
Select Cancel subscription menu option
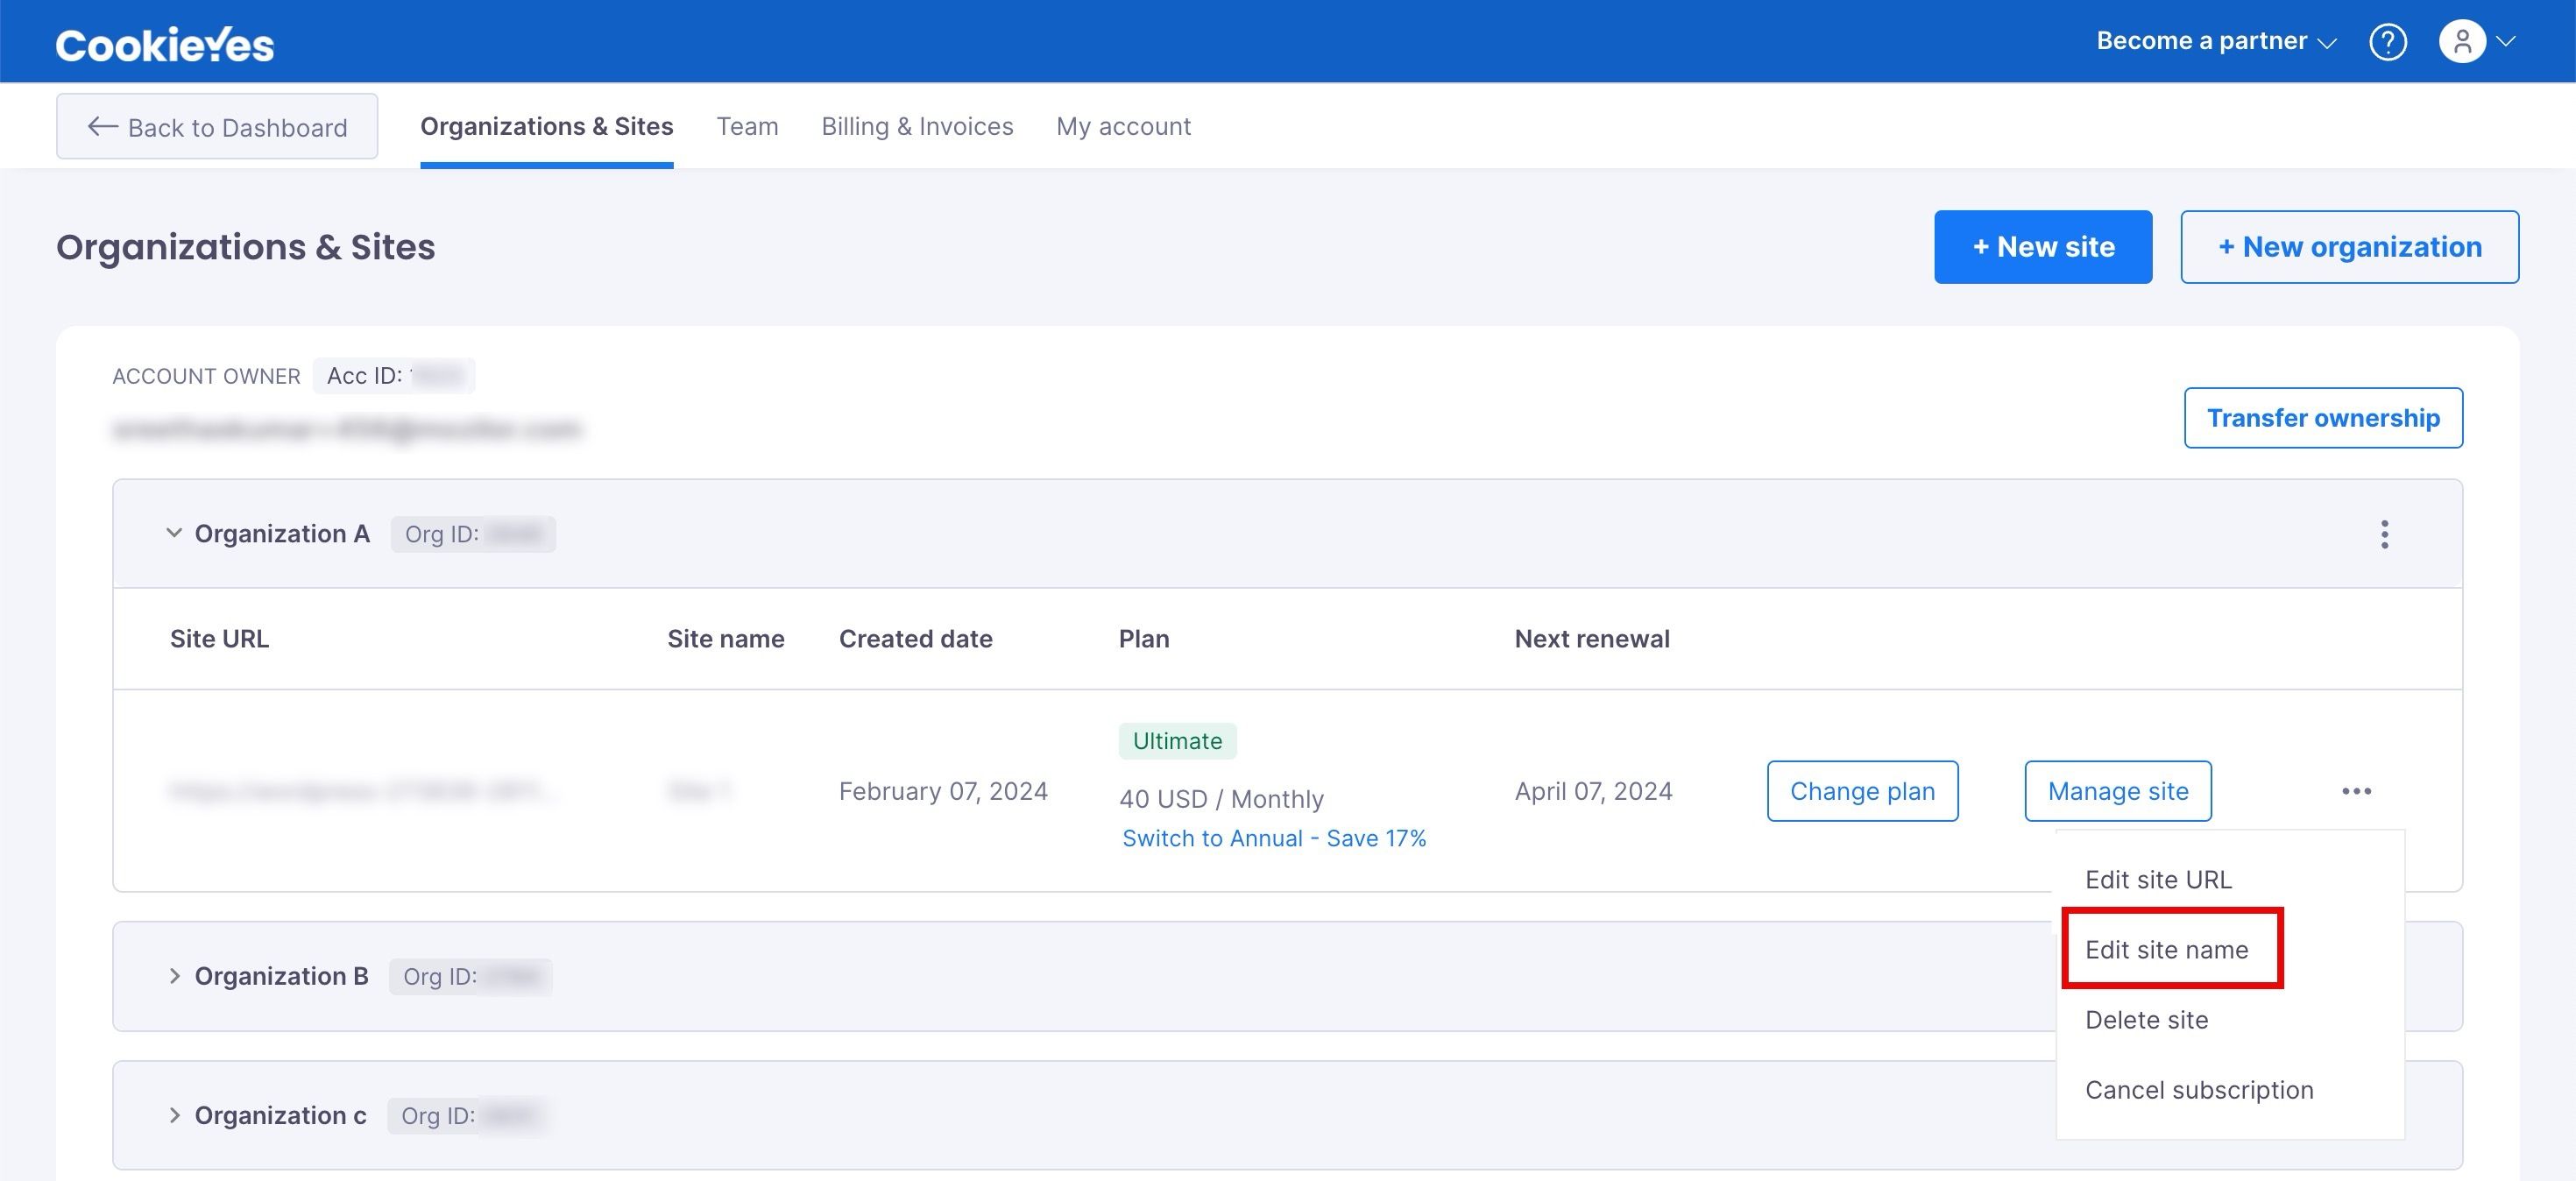(2199, 1089)
